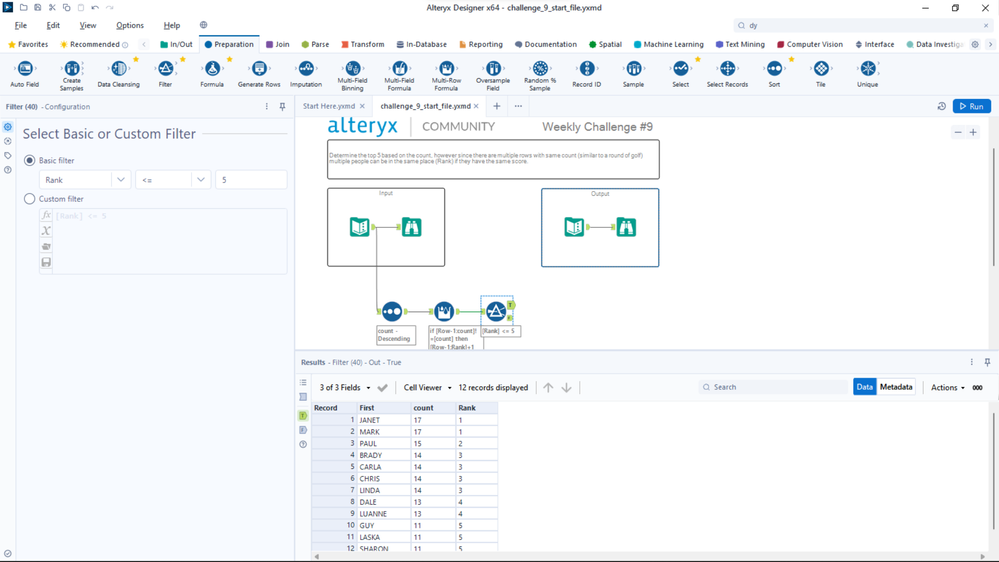The width and height of the screenshot is (999, 562).
Task: Pick the Multi-Row Formula tool
Action: tap(446, 69)
